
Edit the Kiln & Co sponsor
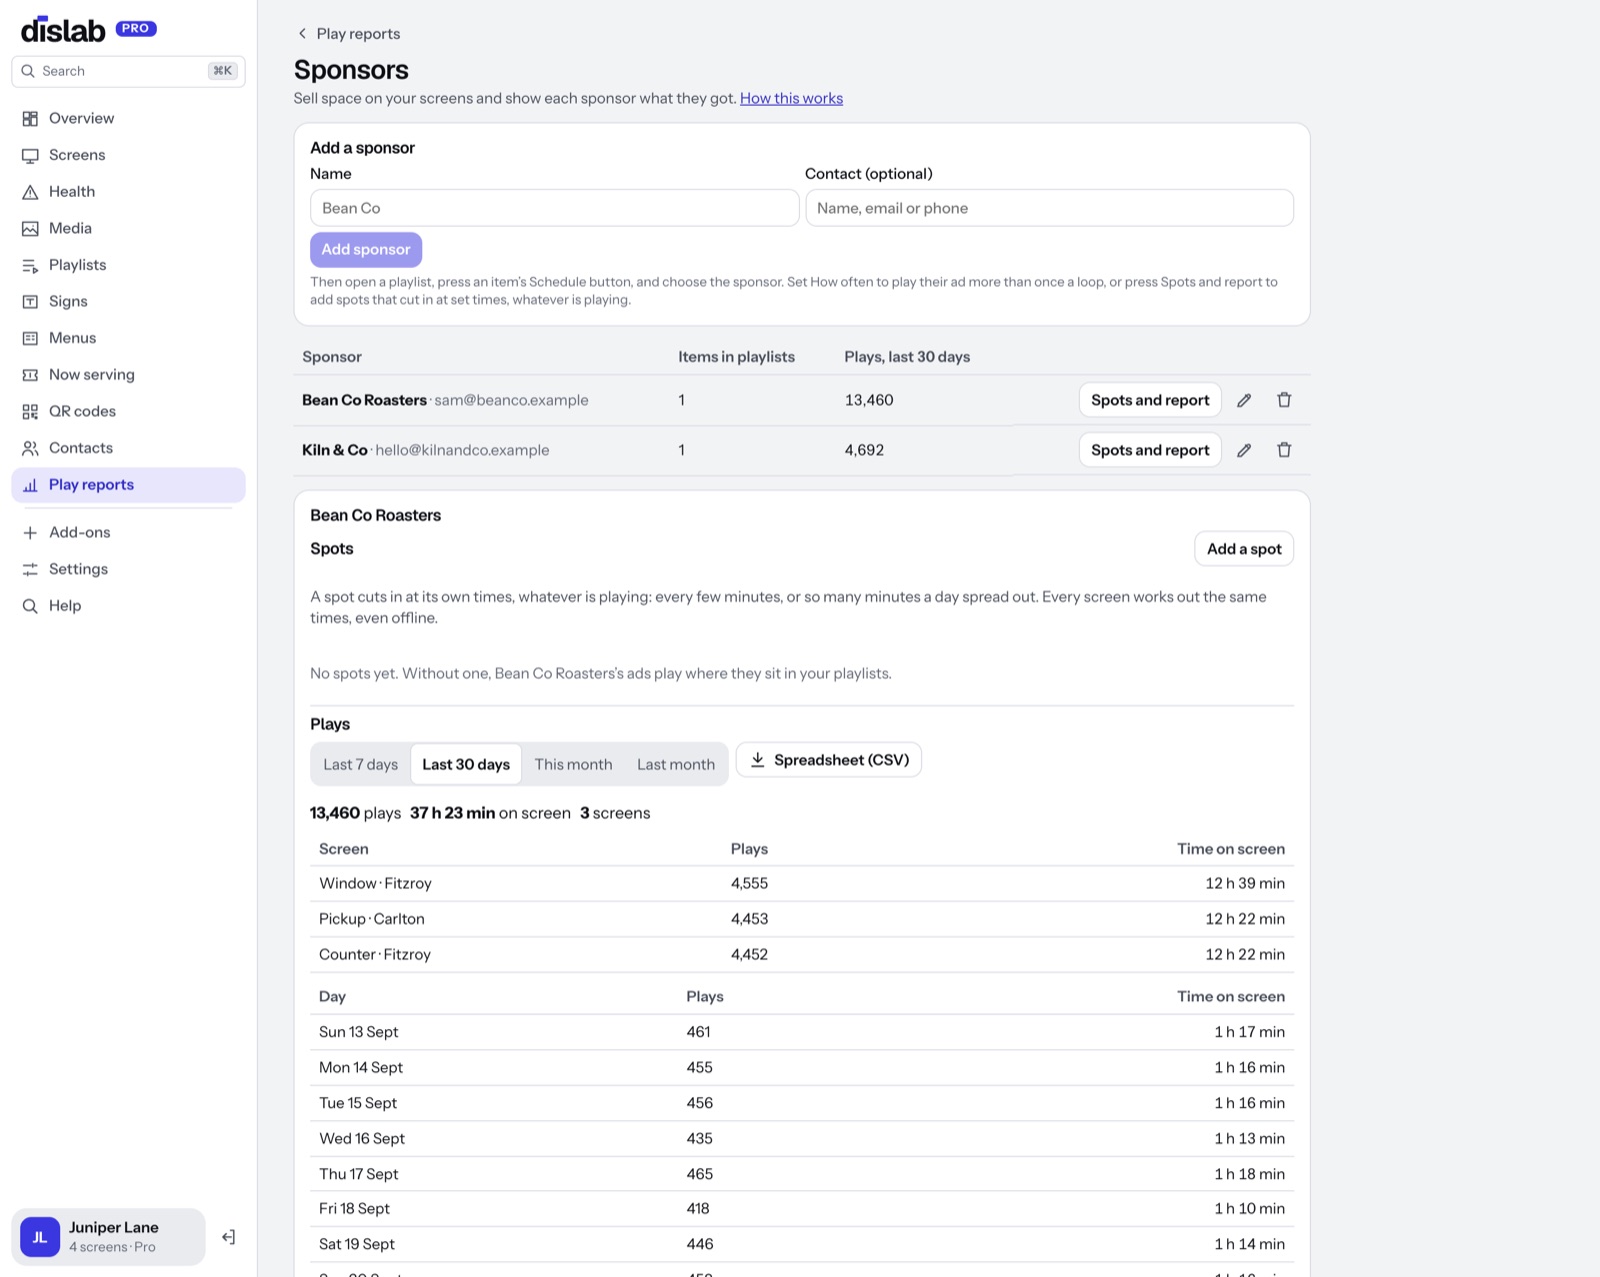pos(1244,450)
